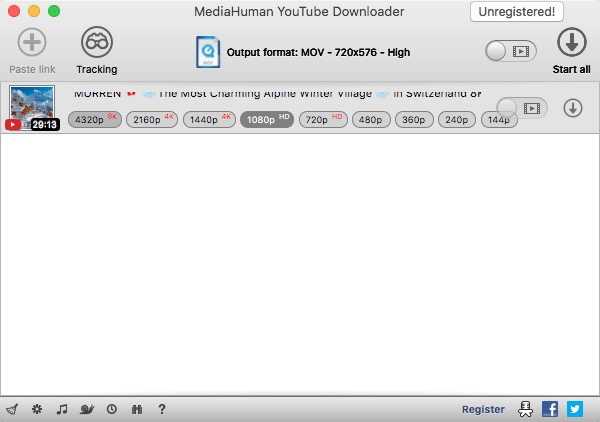Screen dimensions: 600x422
Task: Download the Murren video with its arrow icon
Action: point(573,108)
